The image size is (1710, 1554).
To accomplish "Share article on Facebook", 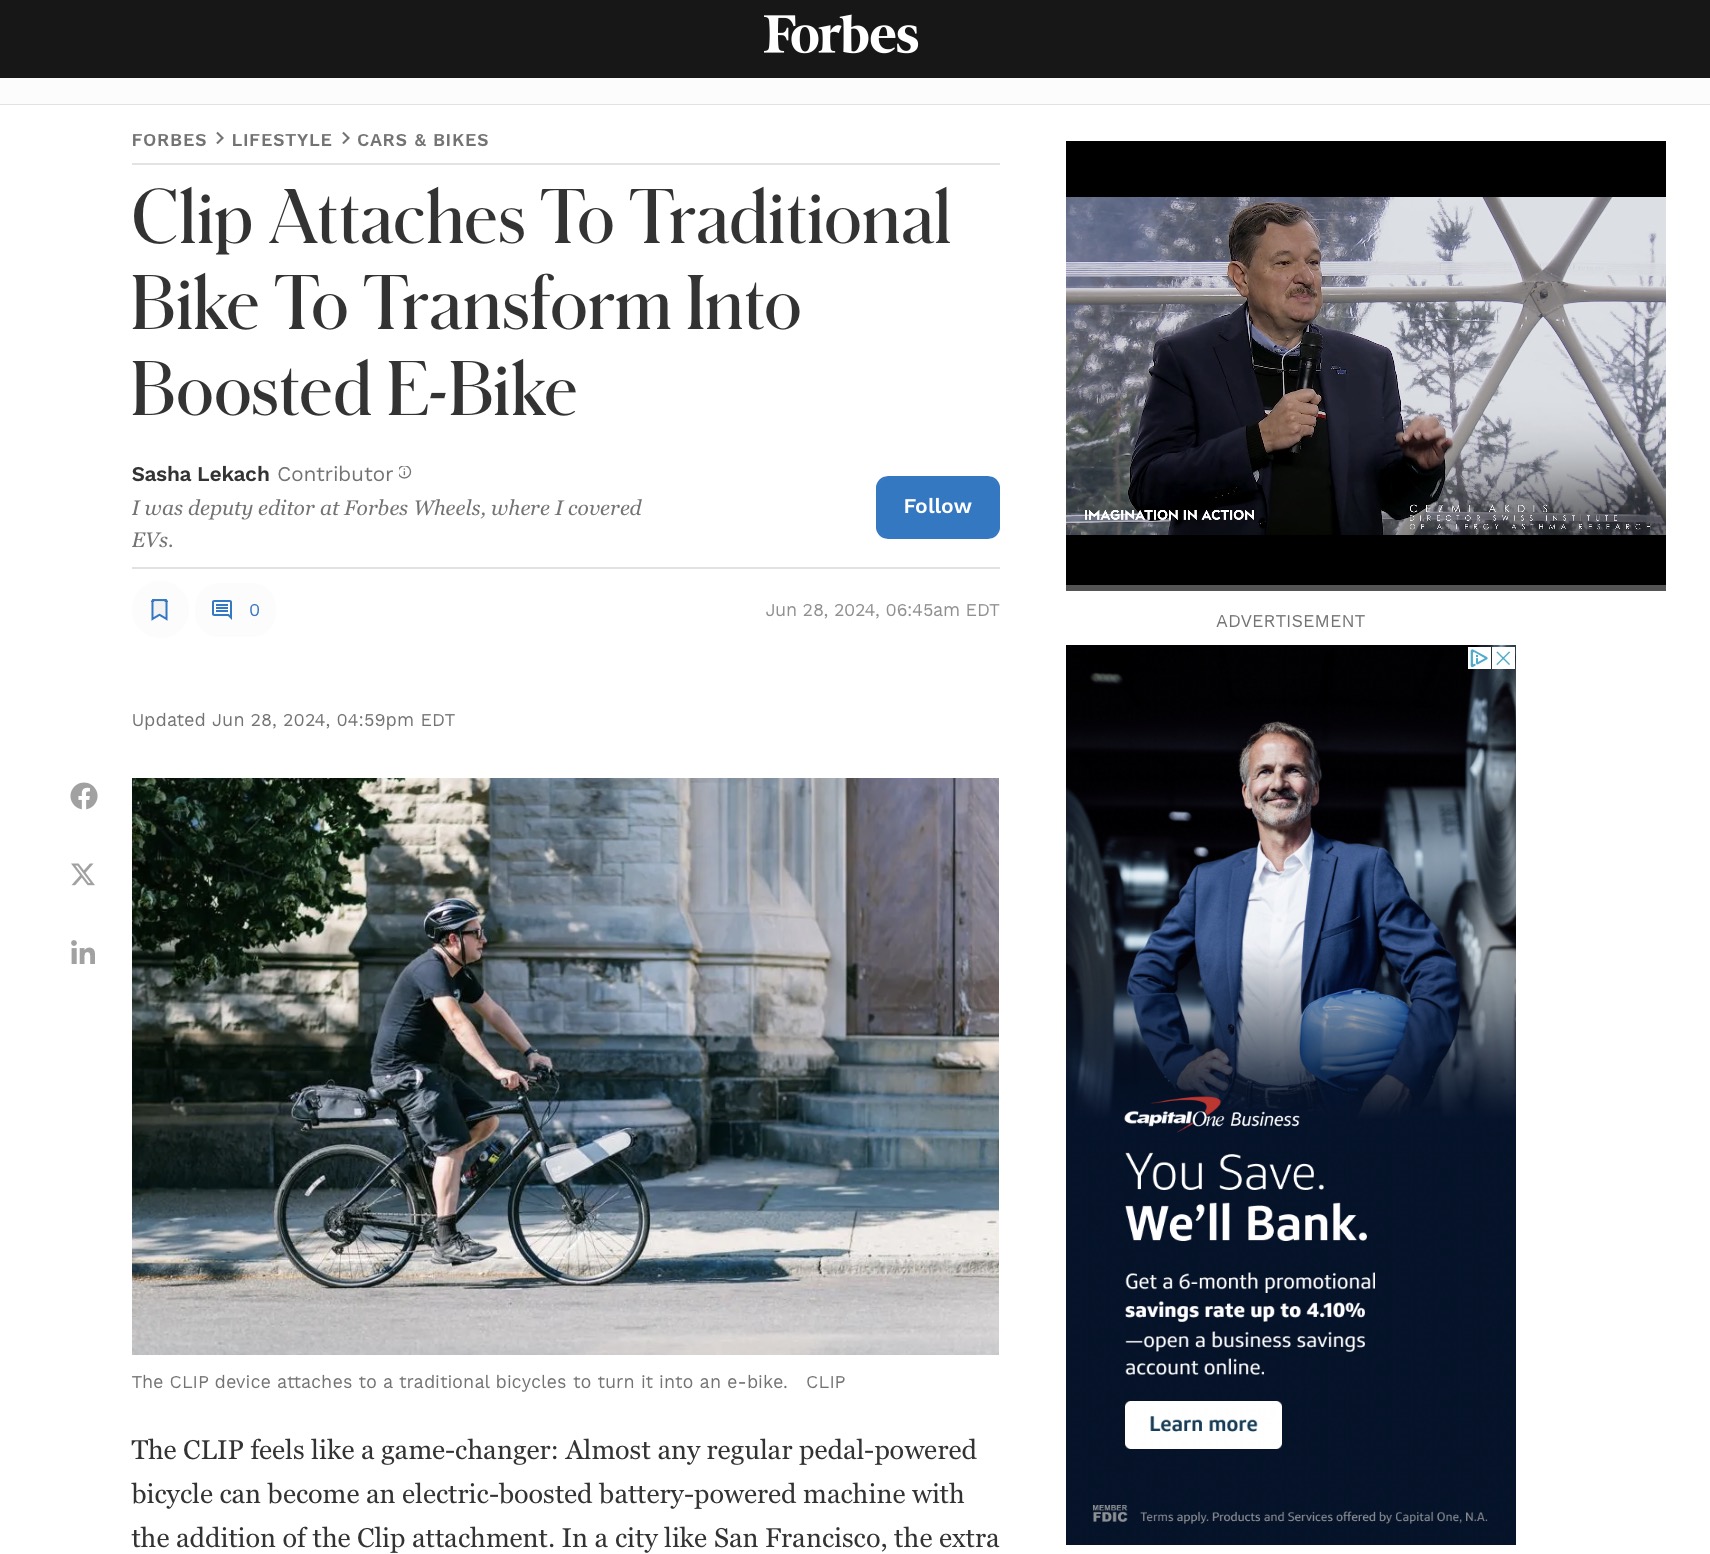I will [84, 796].
